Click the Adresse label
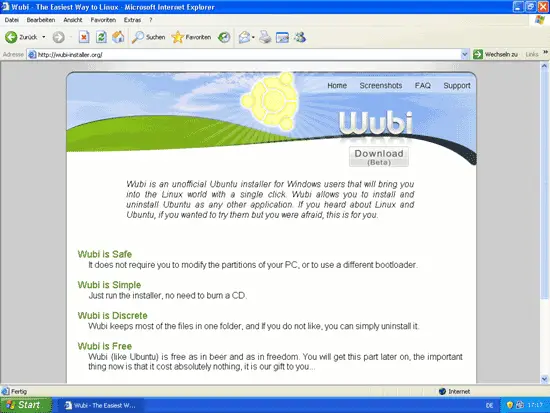The image size is (550, 413). [13, 54]
